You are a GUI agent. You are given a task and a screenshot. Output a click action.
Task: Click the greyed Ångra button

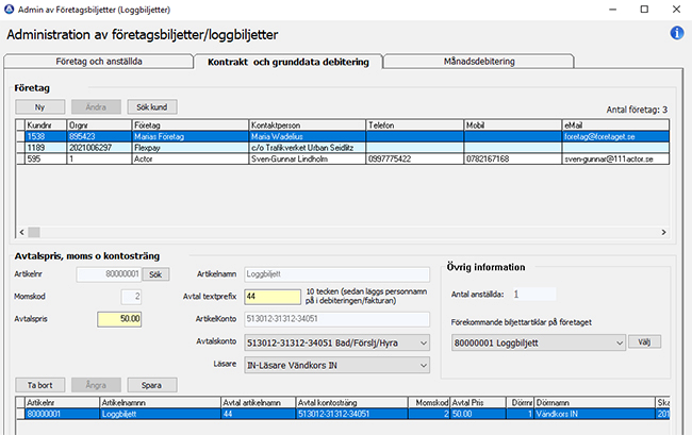pos(96,385)
